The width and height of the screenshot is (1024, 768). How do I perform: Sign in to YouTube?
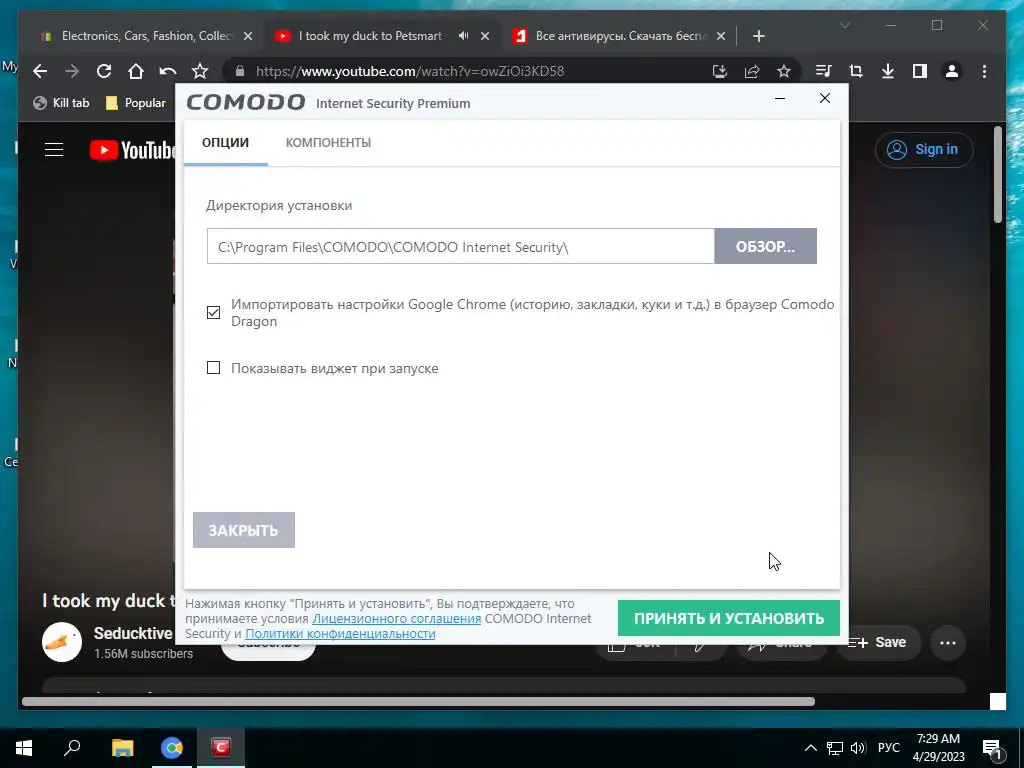point(924,150)
